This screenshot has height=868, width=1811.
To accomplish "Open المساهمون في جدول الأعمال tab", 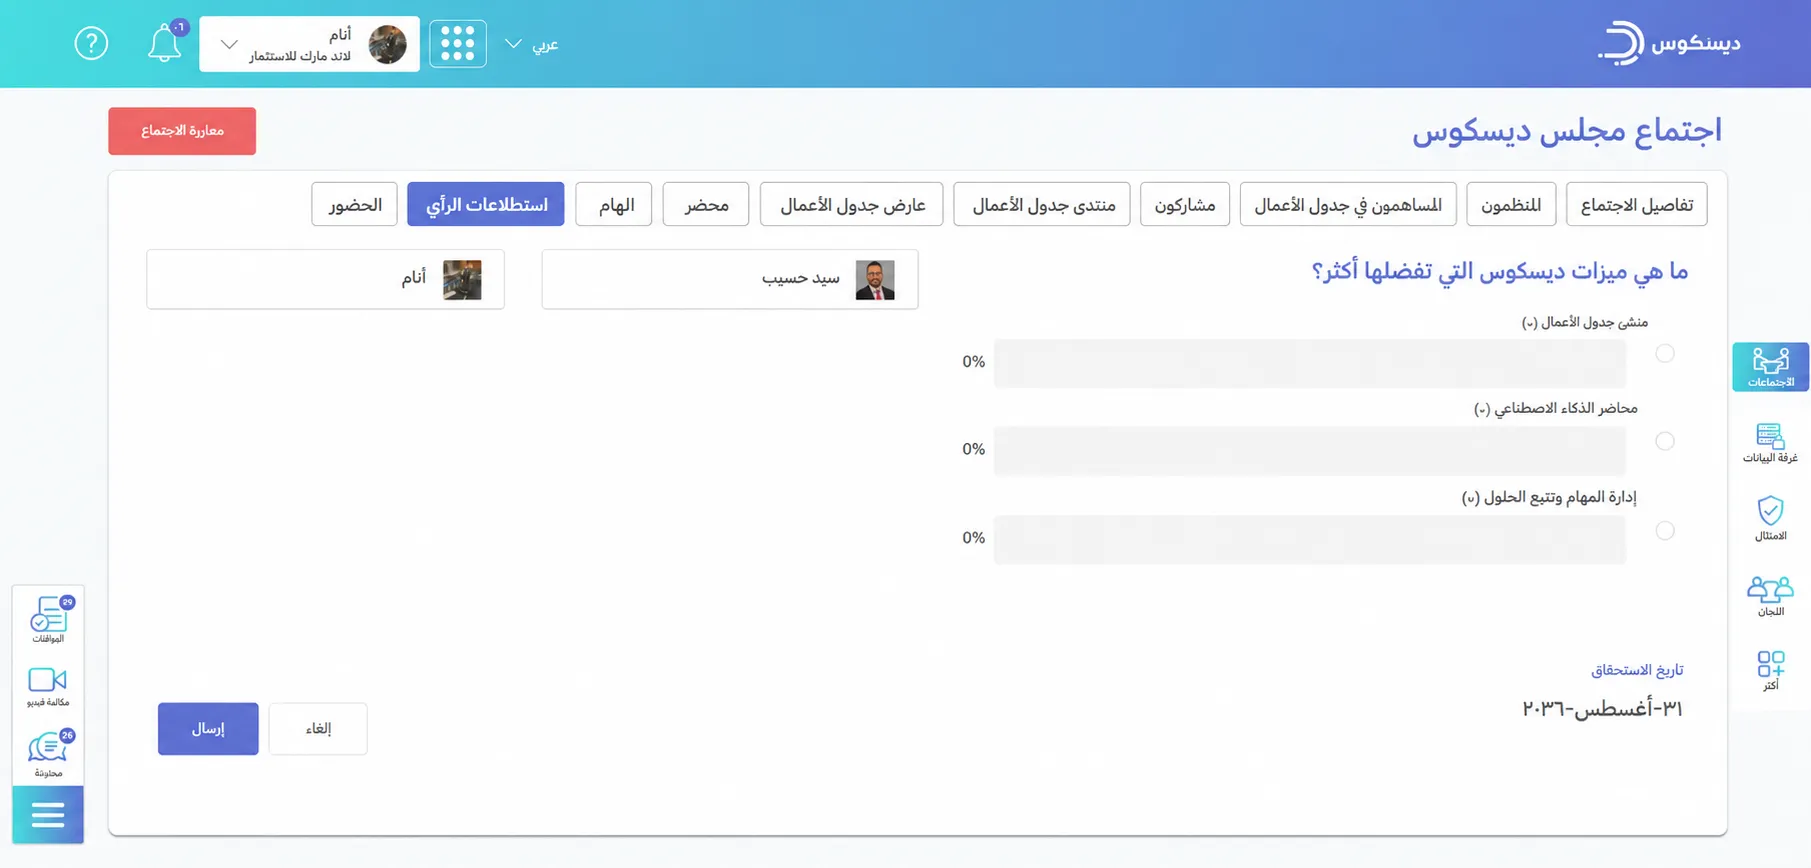I will [1348, 204].
